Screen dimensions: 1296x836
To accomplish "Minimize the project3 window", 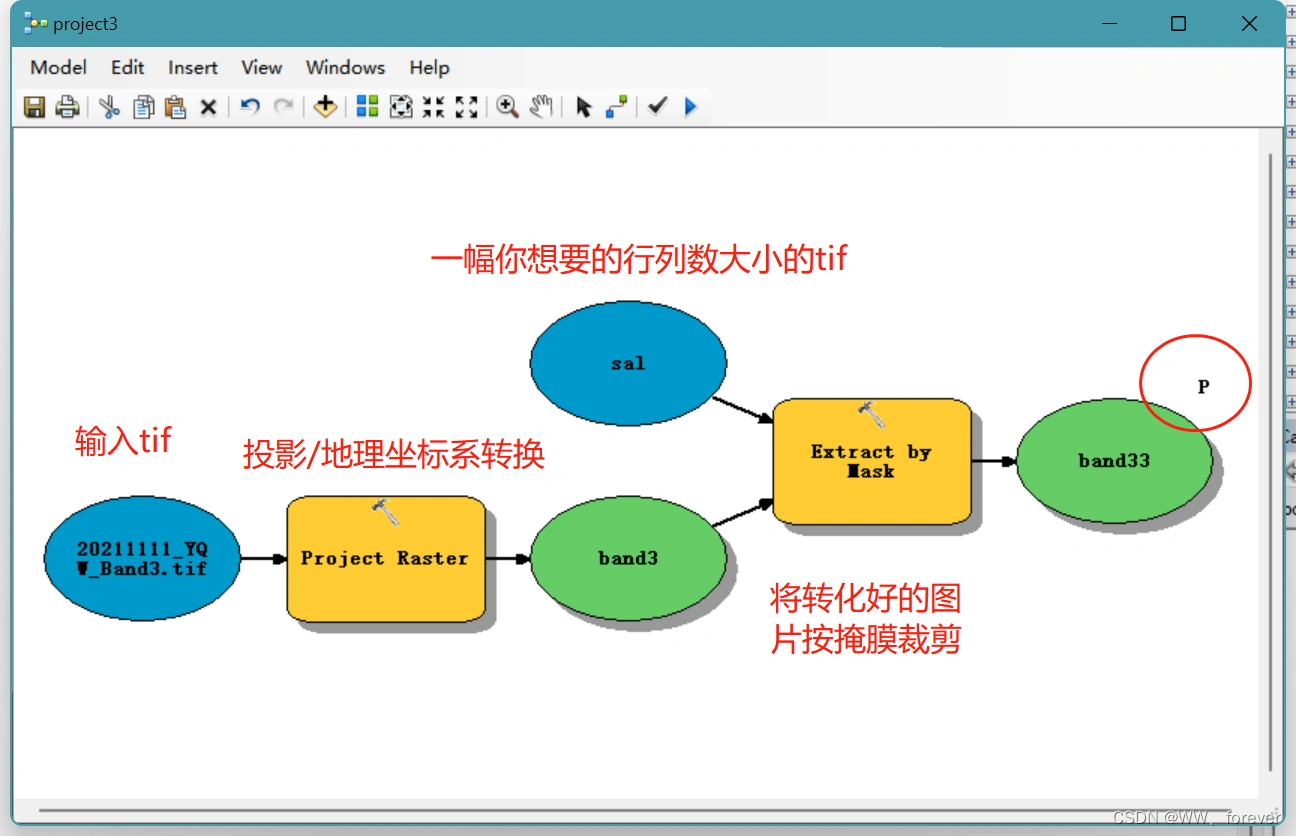I will click(x=1108, y=24).
